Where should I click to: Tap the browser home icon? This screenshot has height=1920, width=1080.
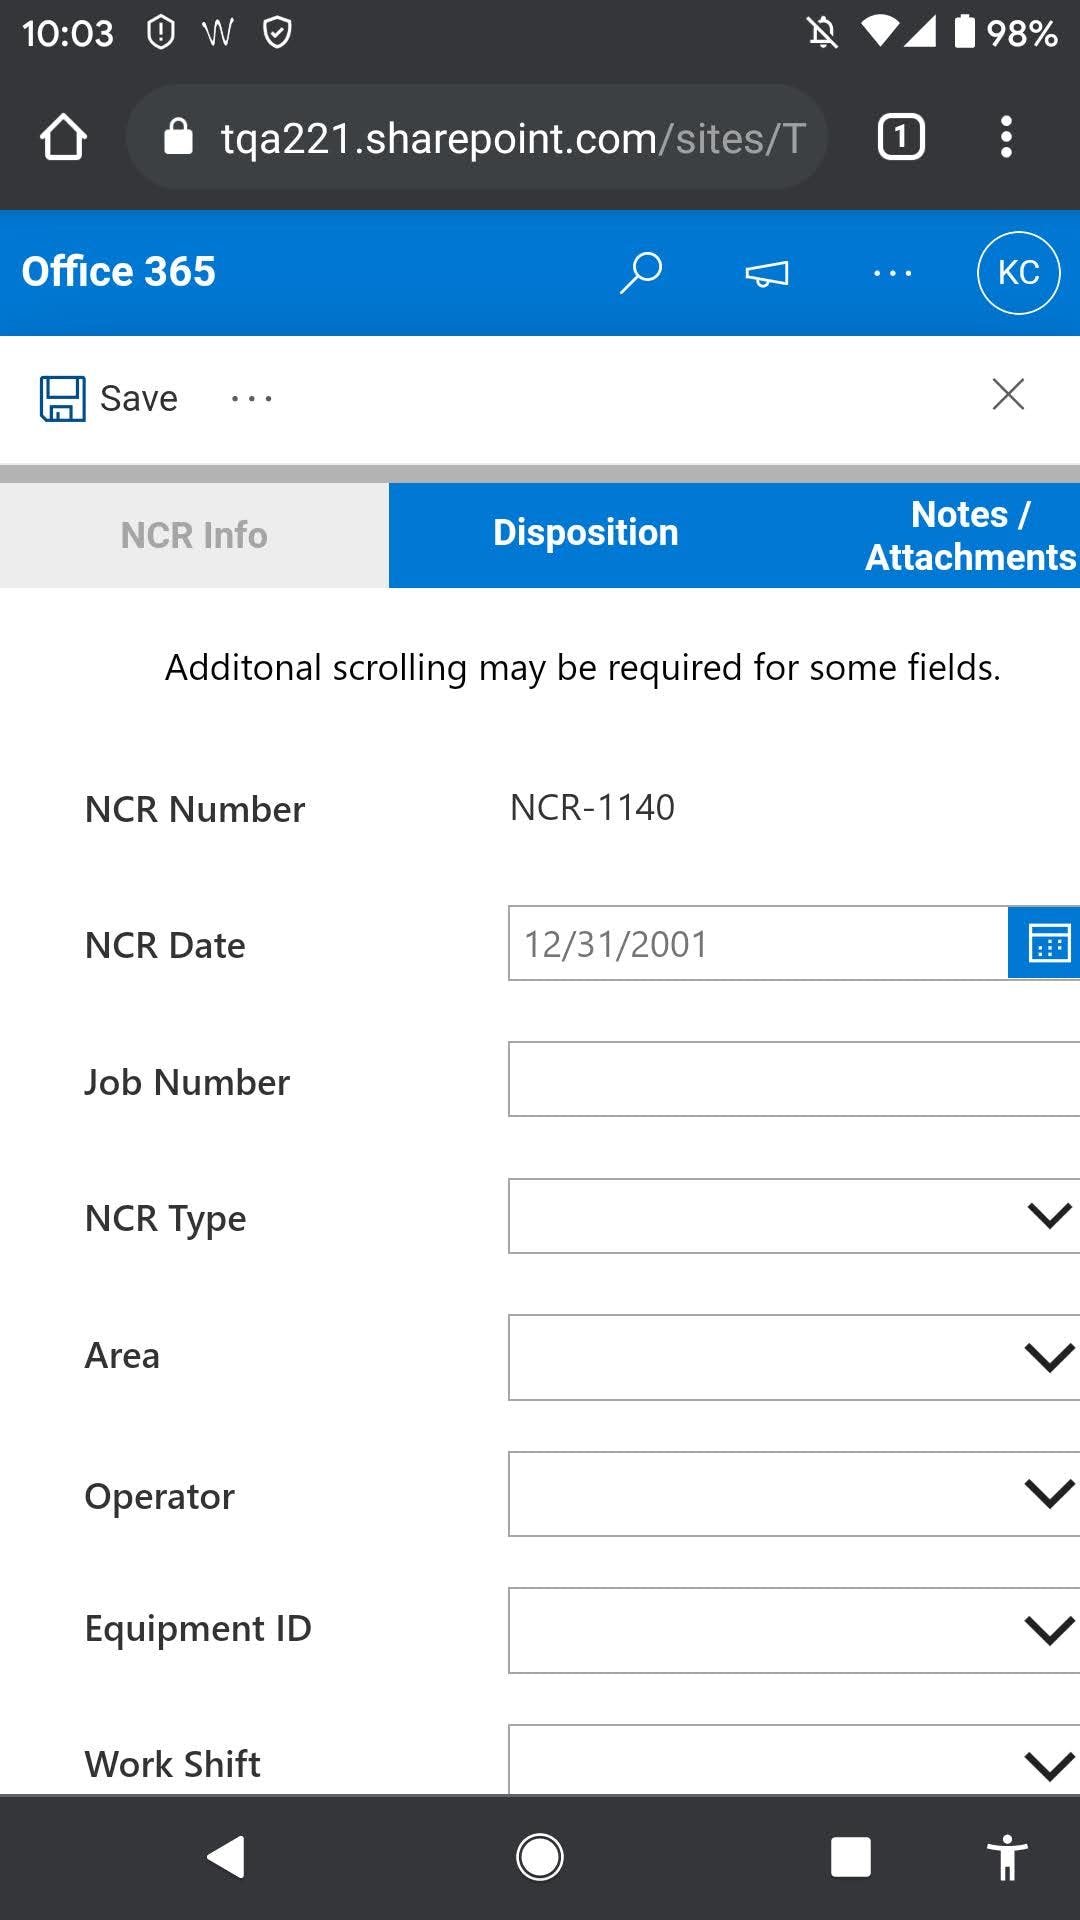63,137
